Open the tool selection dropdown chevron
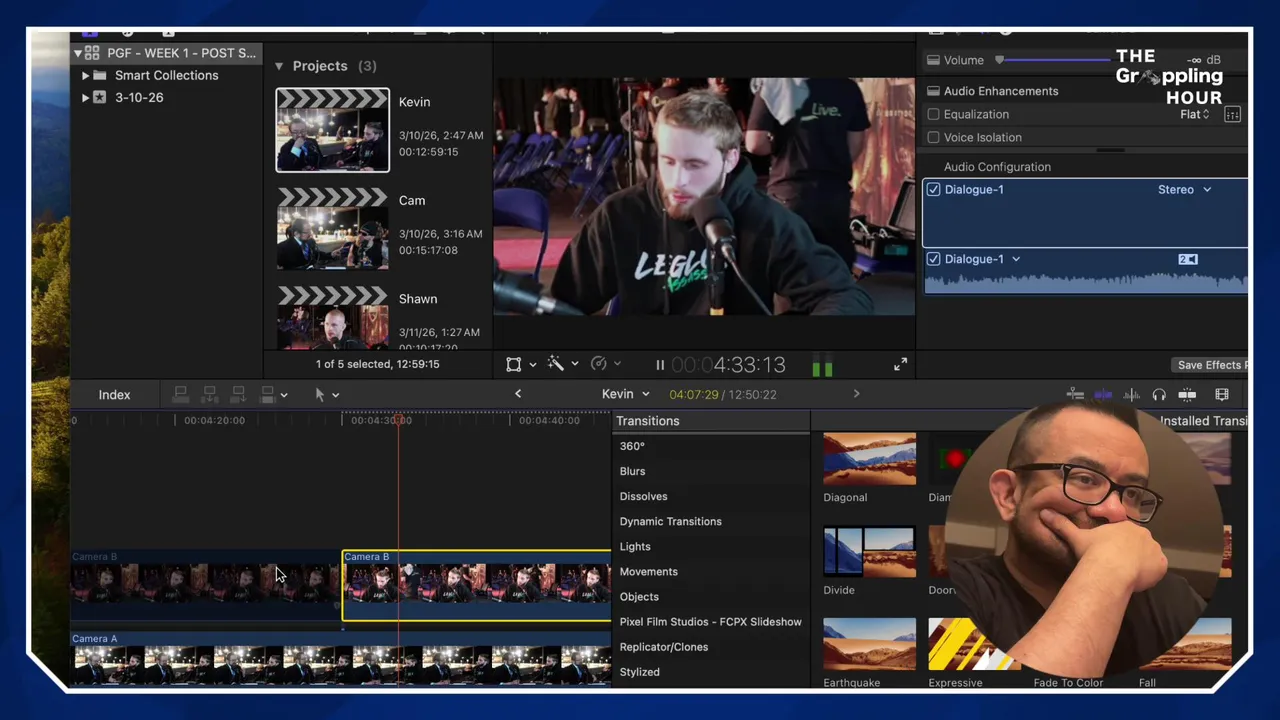 coord(335,395)
